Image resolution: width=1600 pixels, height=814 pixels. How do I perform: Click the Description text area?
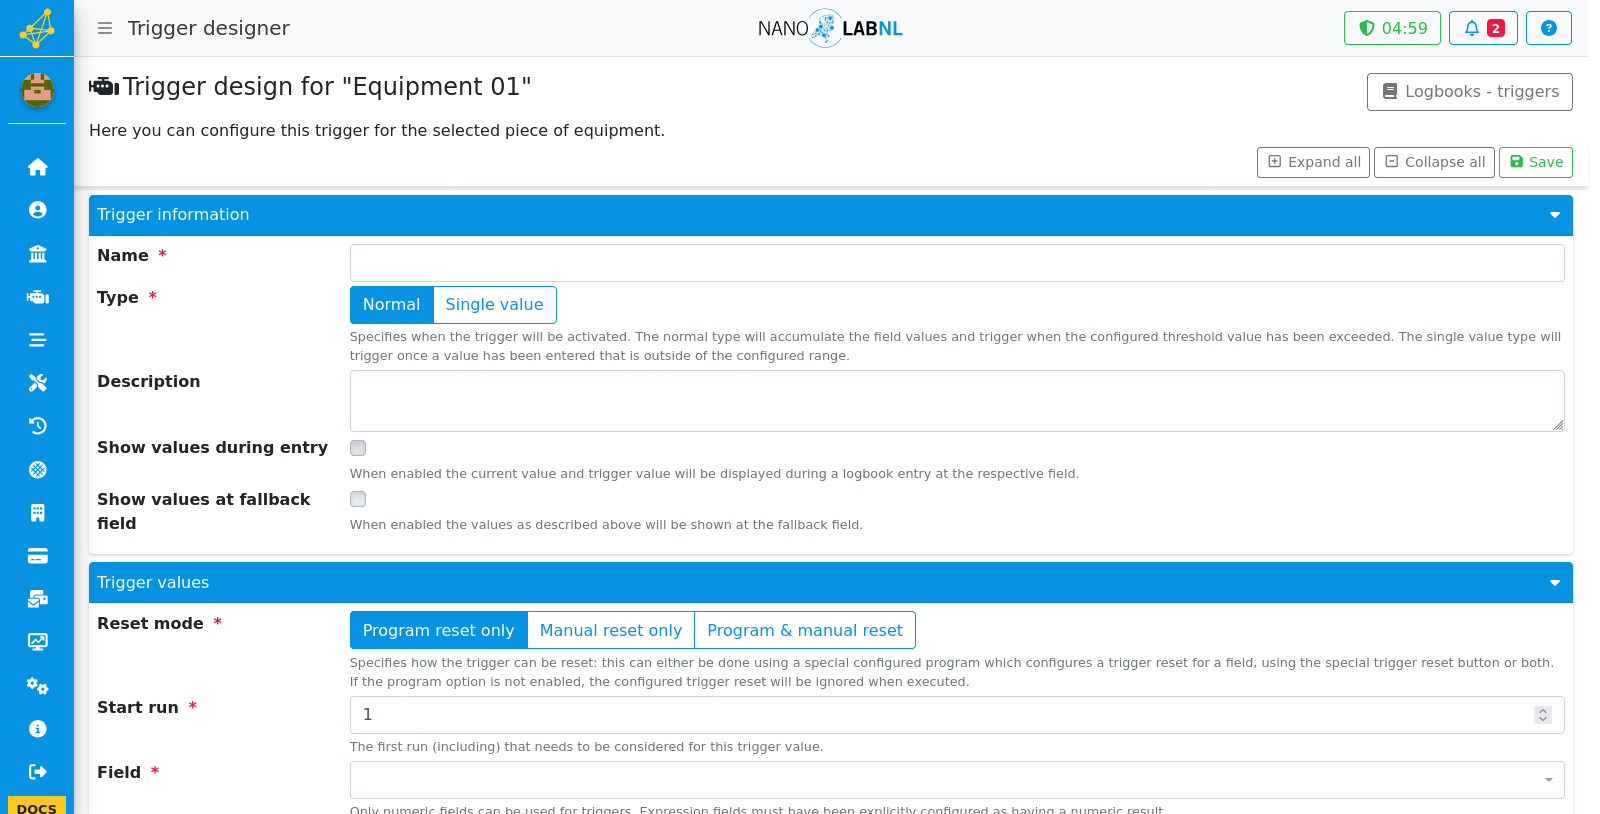pos(957,401)
